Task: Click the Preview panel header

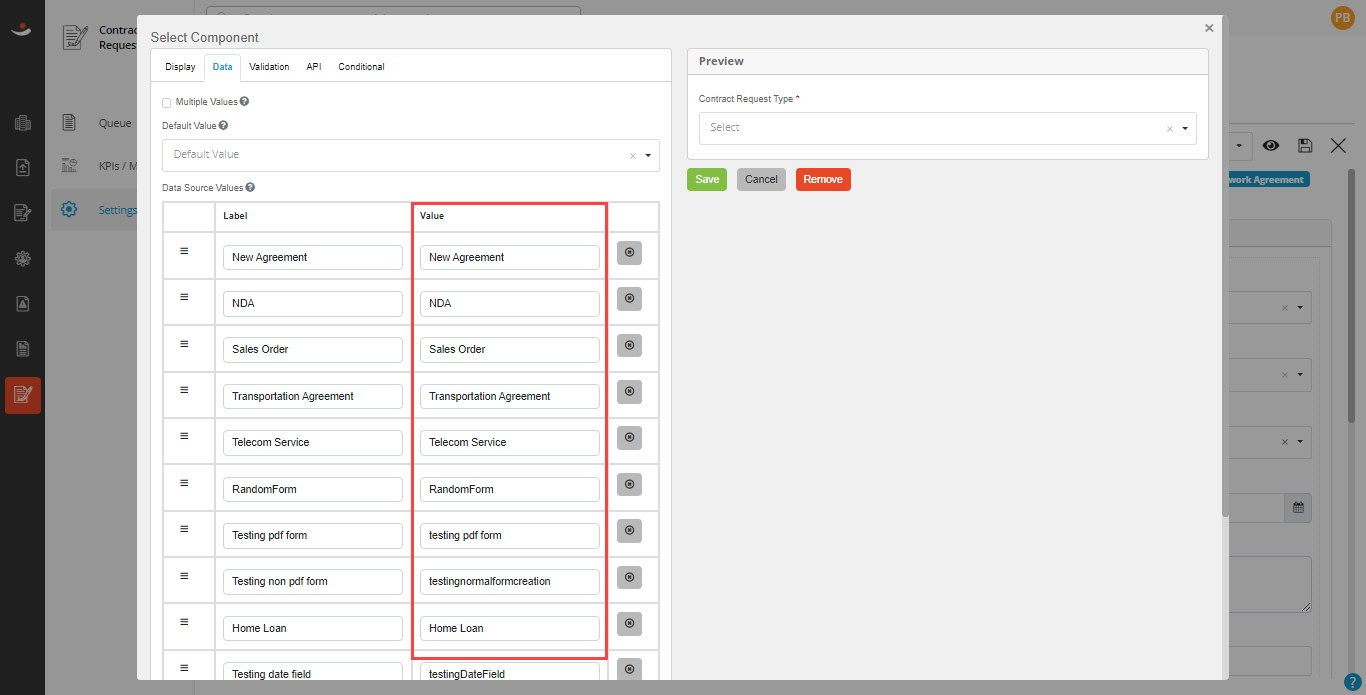Action: [947, 61]
